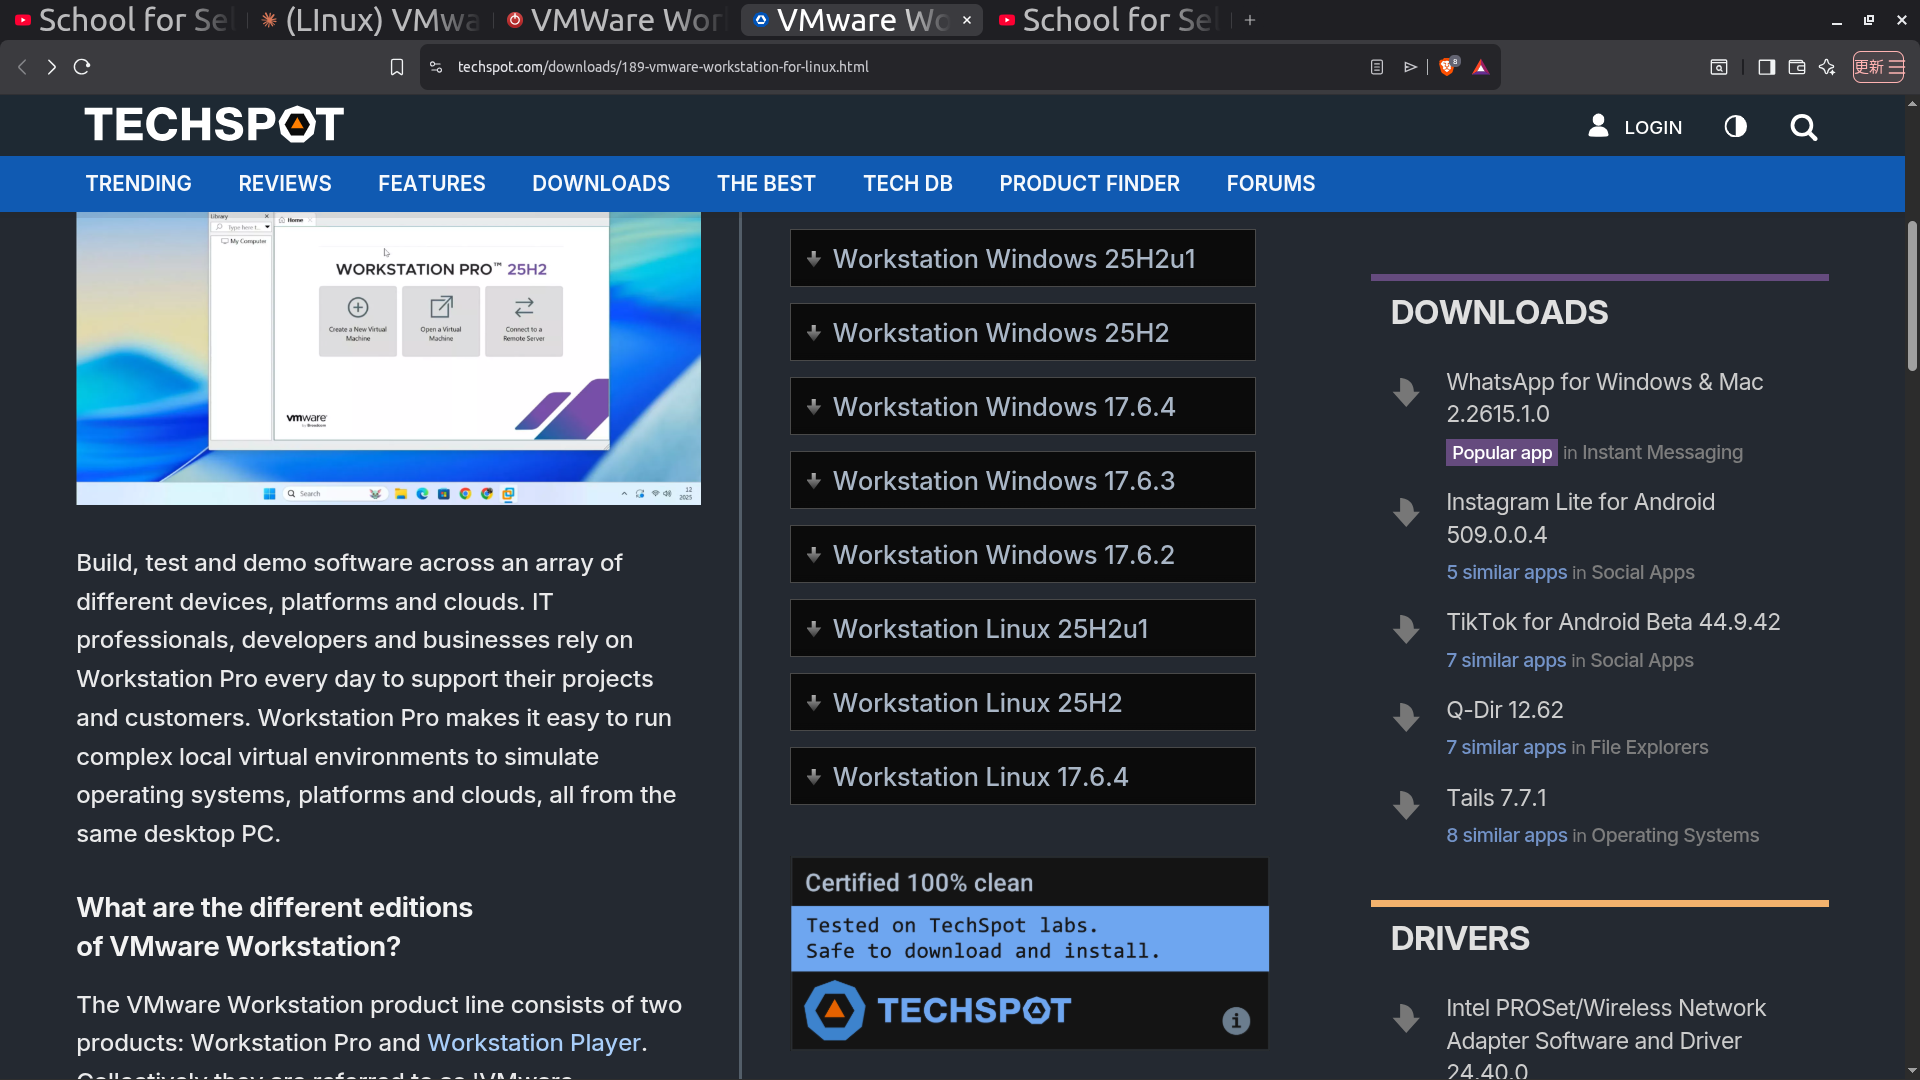Click download arrow icon beside WhatsApp

[x=1406, y=392]
